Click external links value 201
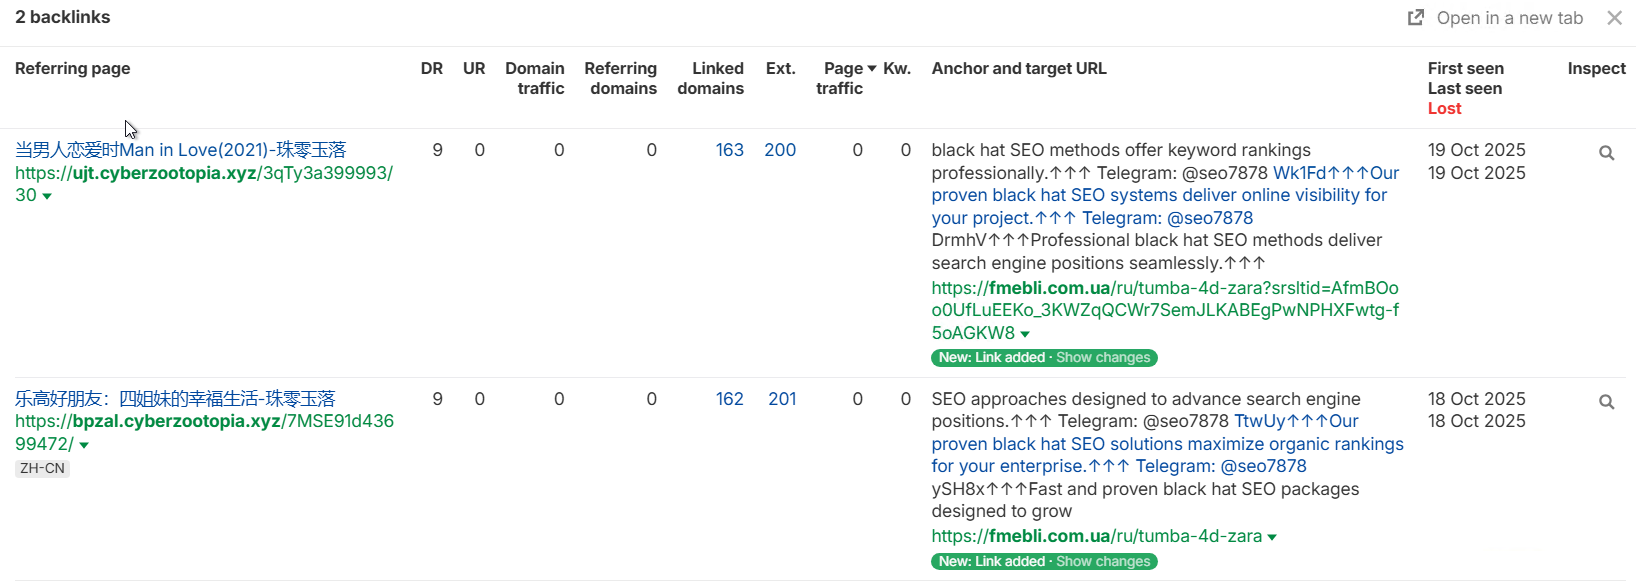 click(x=782, y=399)
